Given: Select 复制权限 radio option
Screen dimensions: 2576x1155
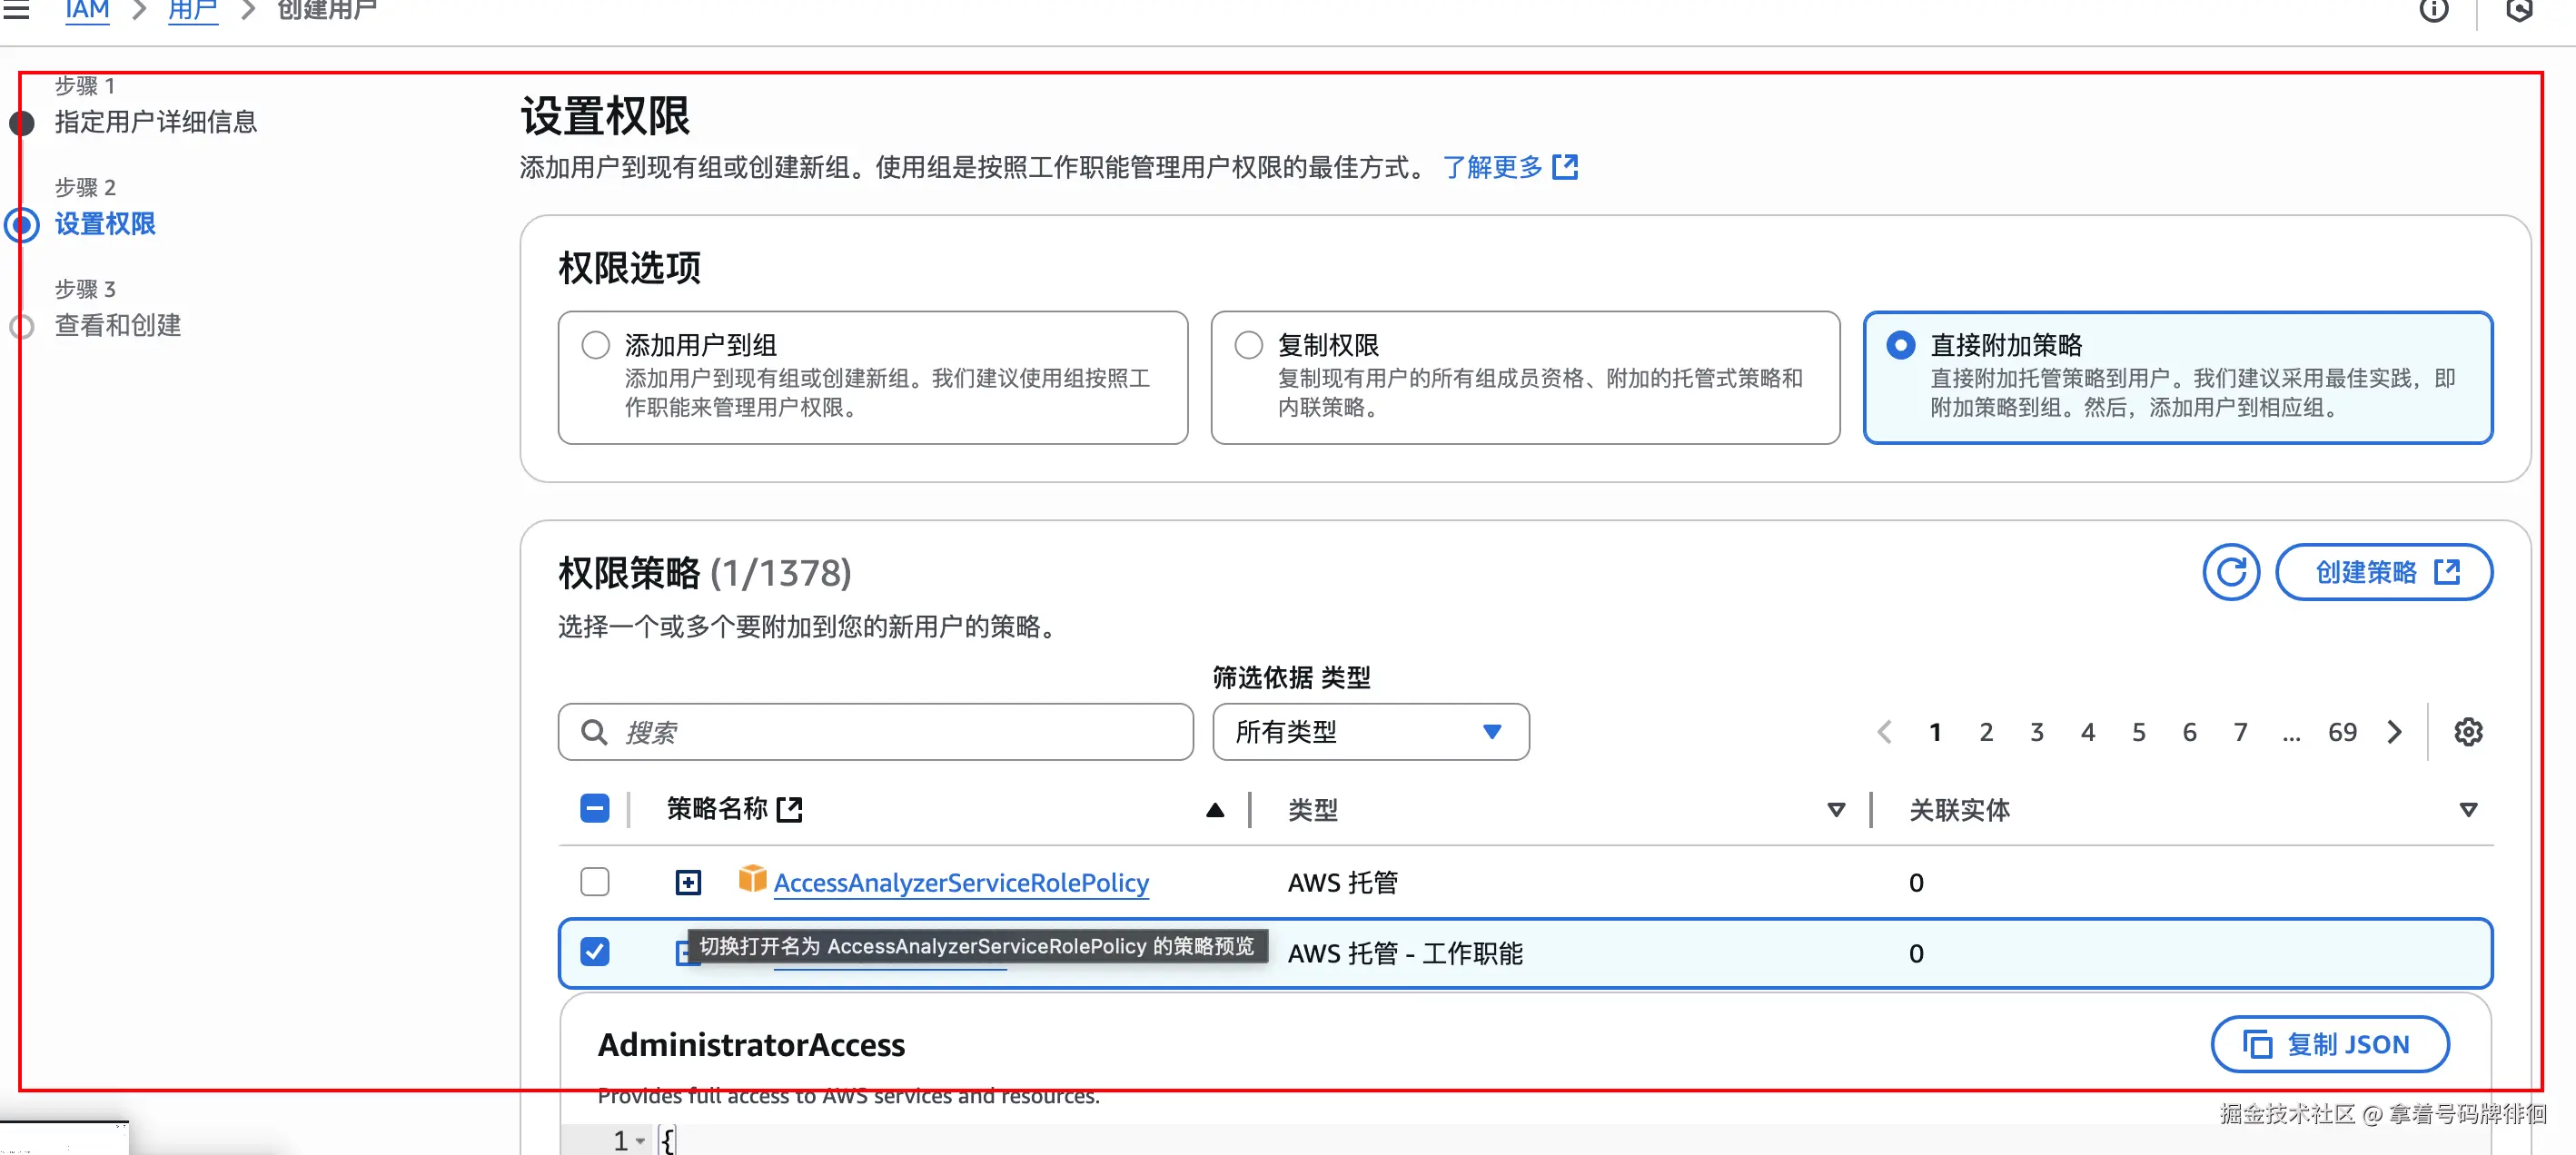Looking at the screenshot, I should click(1248, 345).
